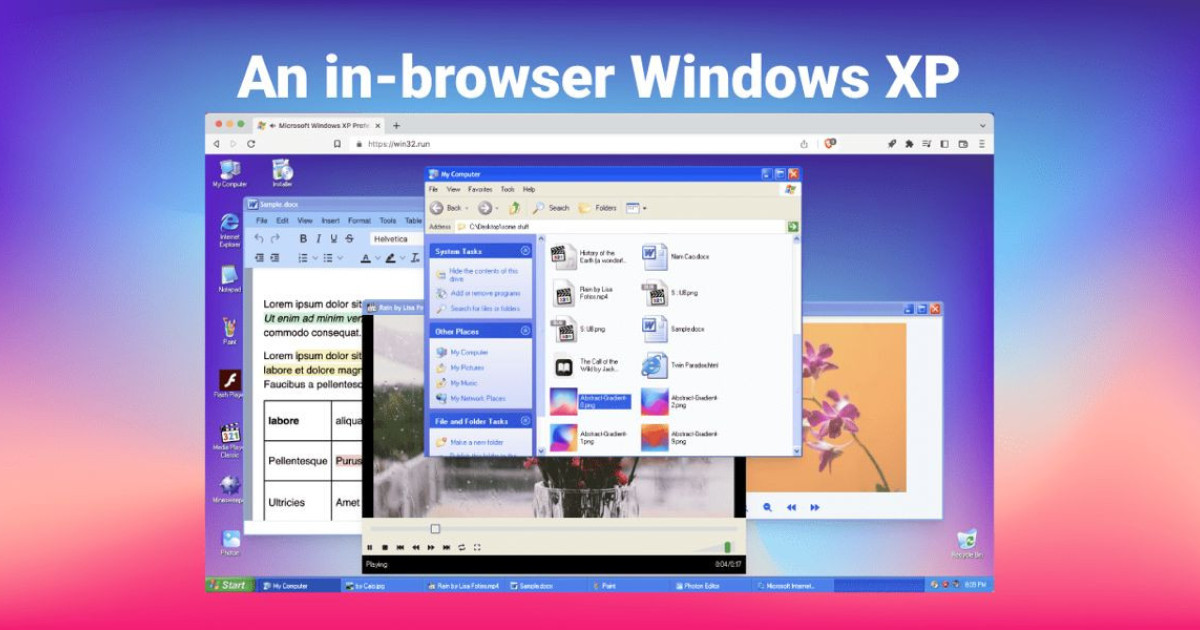This screenshot has height=630, width=1200.
Task: Click the undo arrow in Sample.docx toolbar
Action: [260, 239]
